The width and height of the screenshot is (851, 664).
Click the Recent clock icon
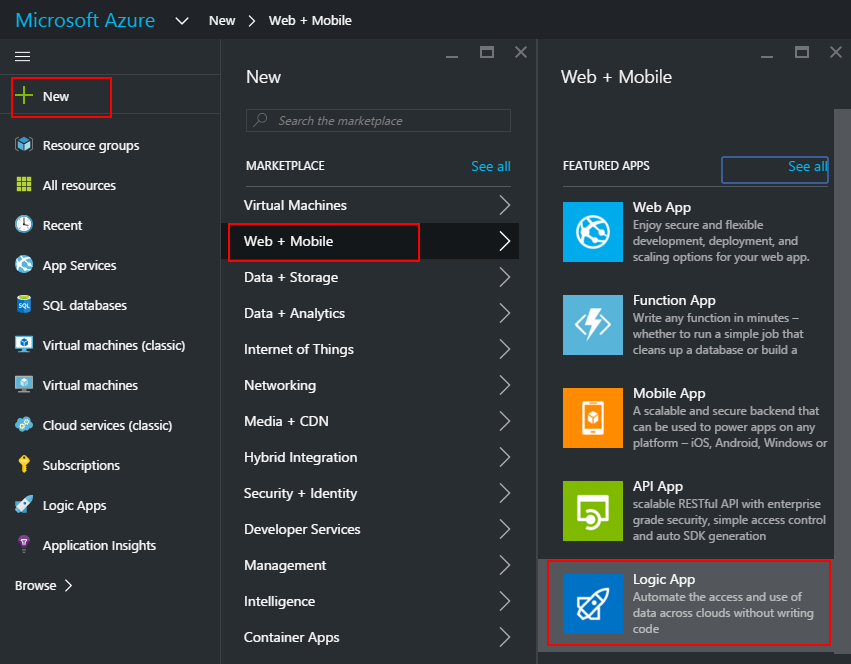coord(24,225)
